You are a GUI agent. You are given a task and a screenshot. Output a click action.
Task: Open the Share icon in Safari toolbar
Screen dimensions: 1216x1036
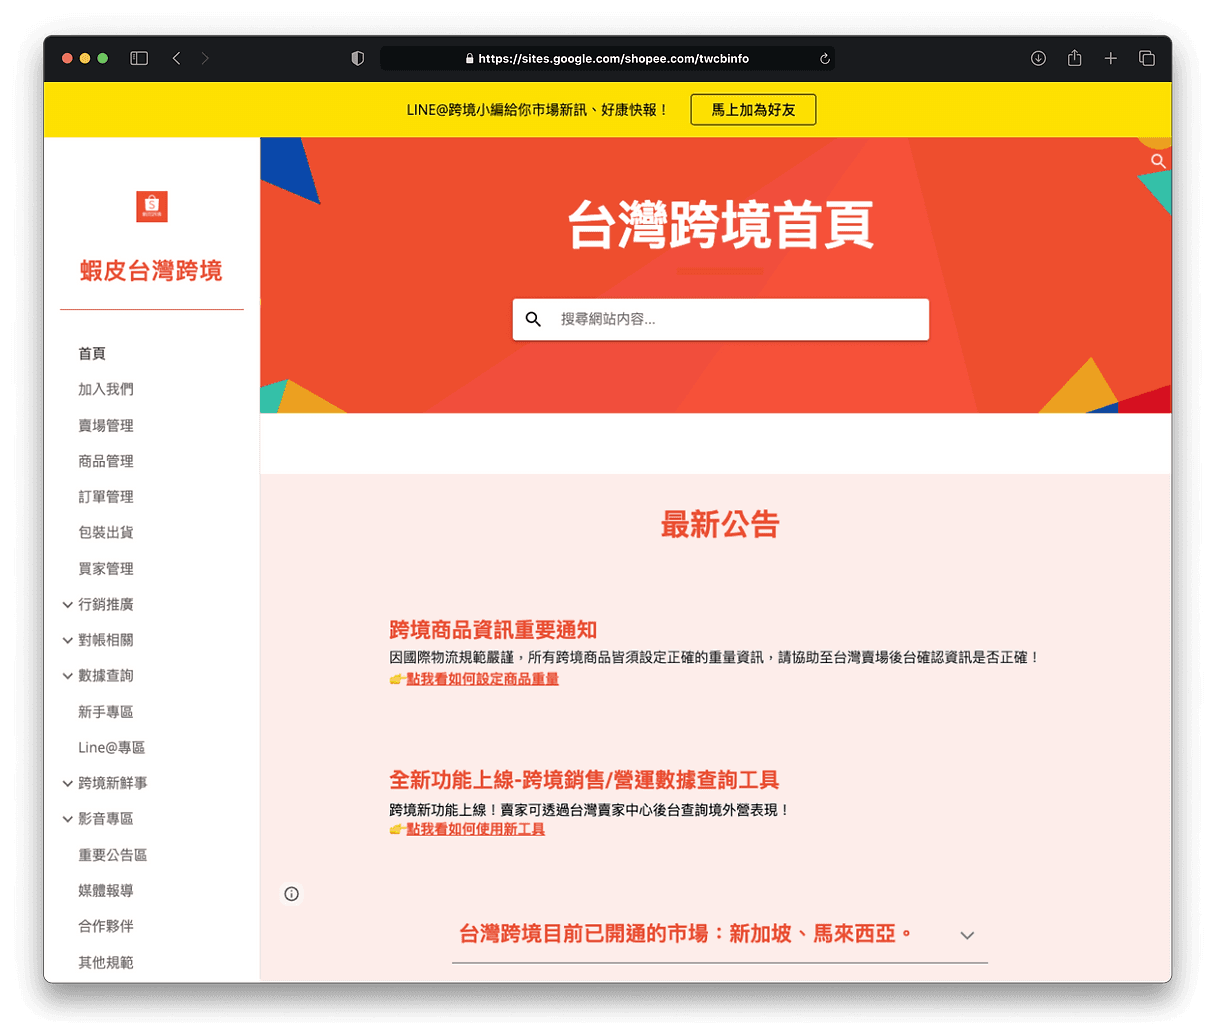coord(1074,58)
